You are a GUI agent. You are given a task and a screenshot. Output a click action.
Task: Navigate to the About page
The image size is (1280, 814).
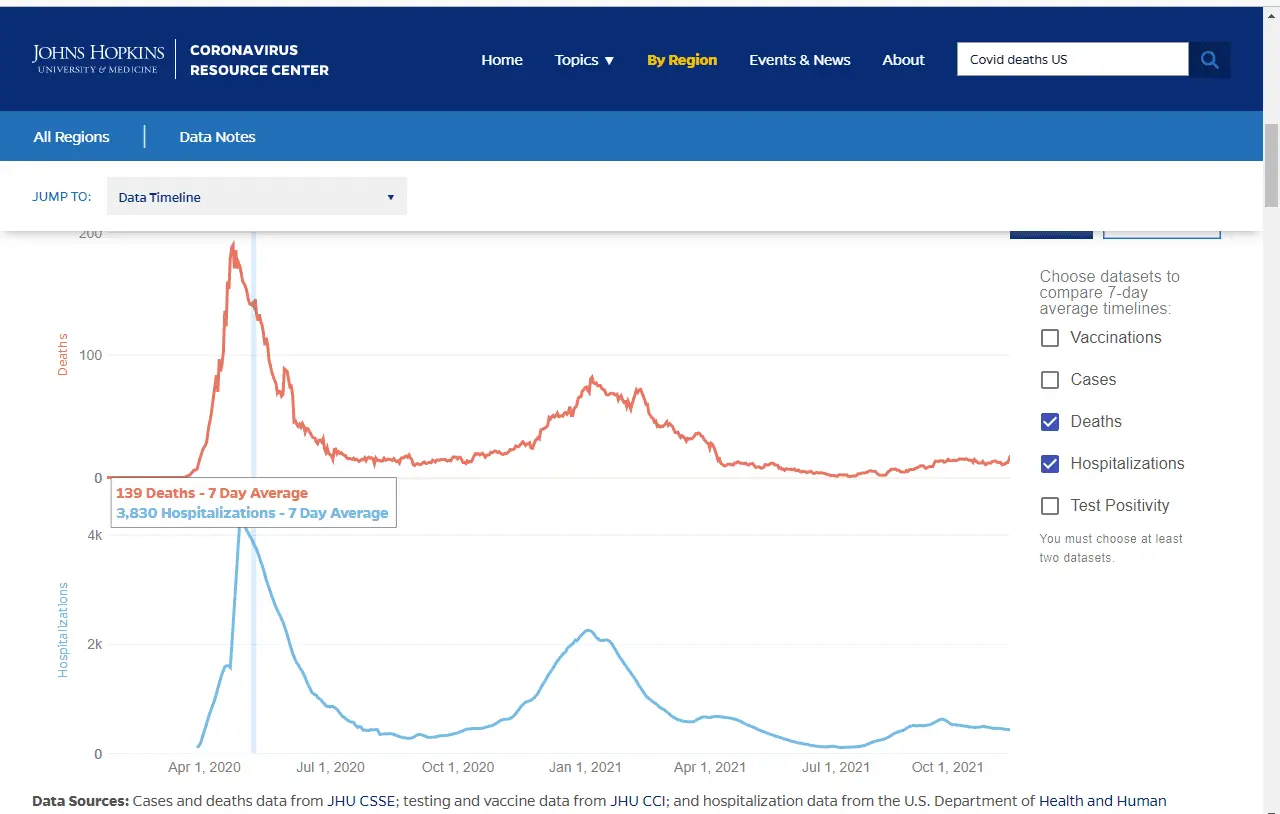point(903,60)
